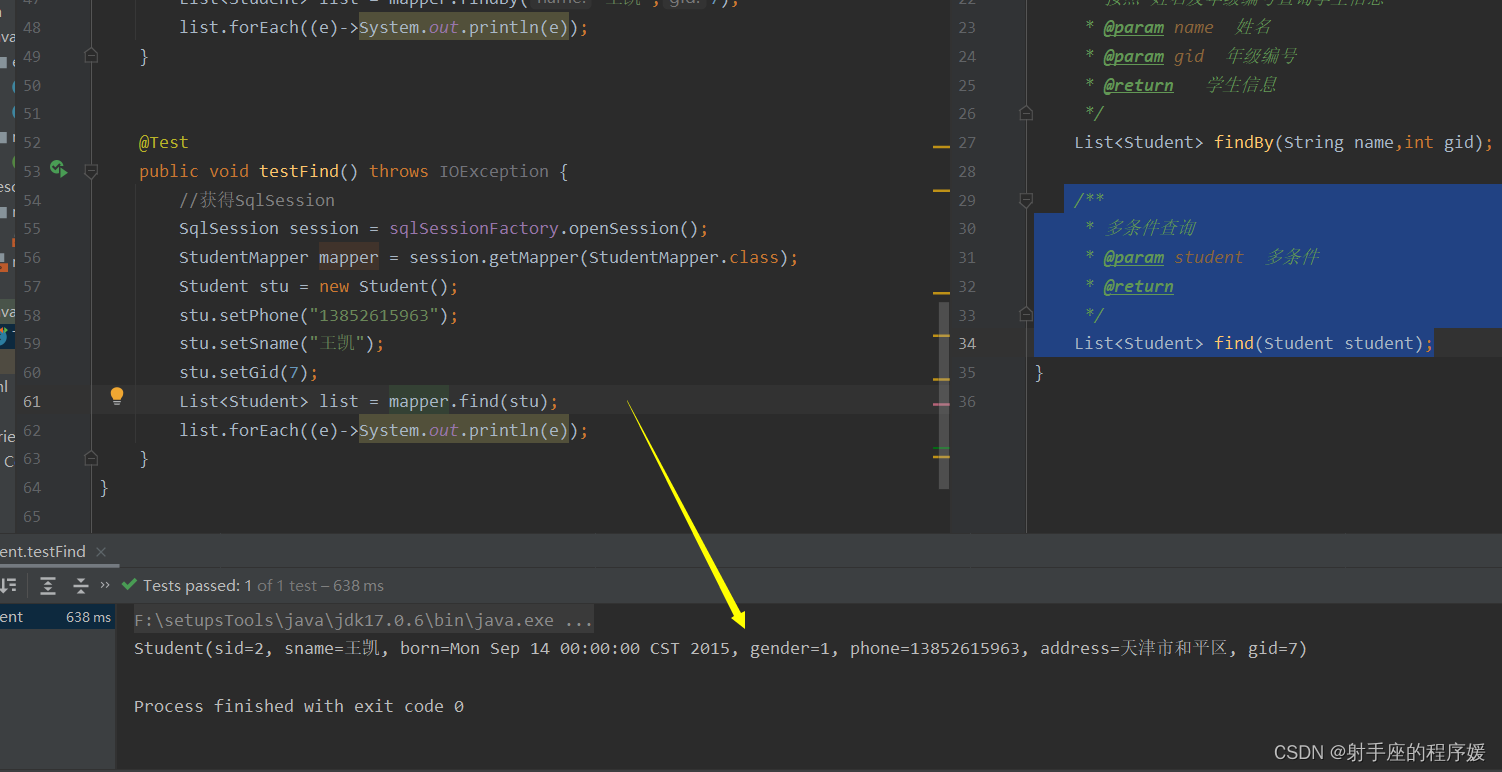Collapse testFind method at line 53
Screen dimensions: 1502x772
(x=91, y=171)
